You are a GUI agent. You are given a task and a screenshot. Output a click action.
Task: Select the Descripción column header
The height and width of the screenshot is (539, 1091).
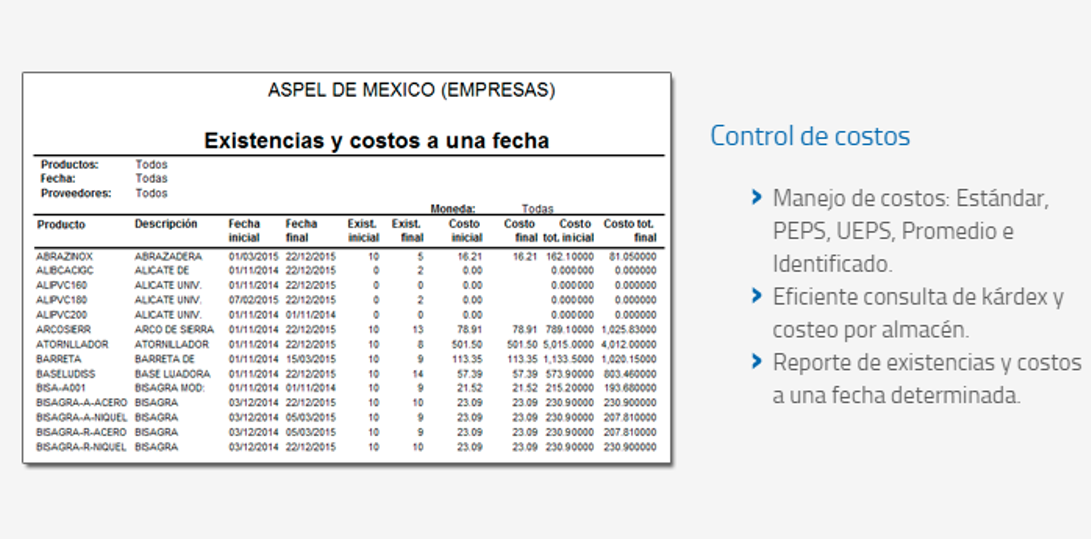coord(166,224)
